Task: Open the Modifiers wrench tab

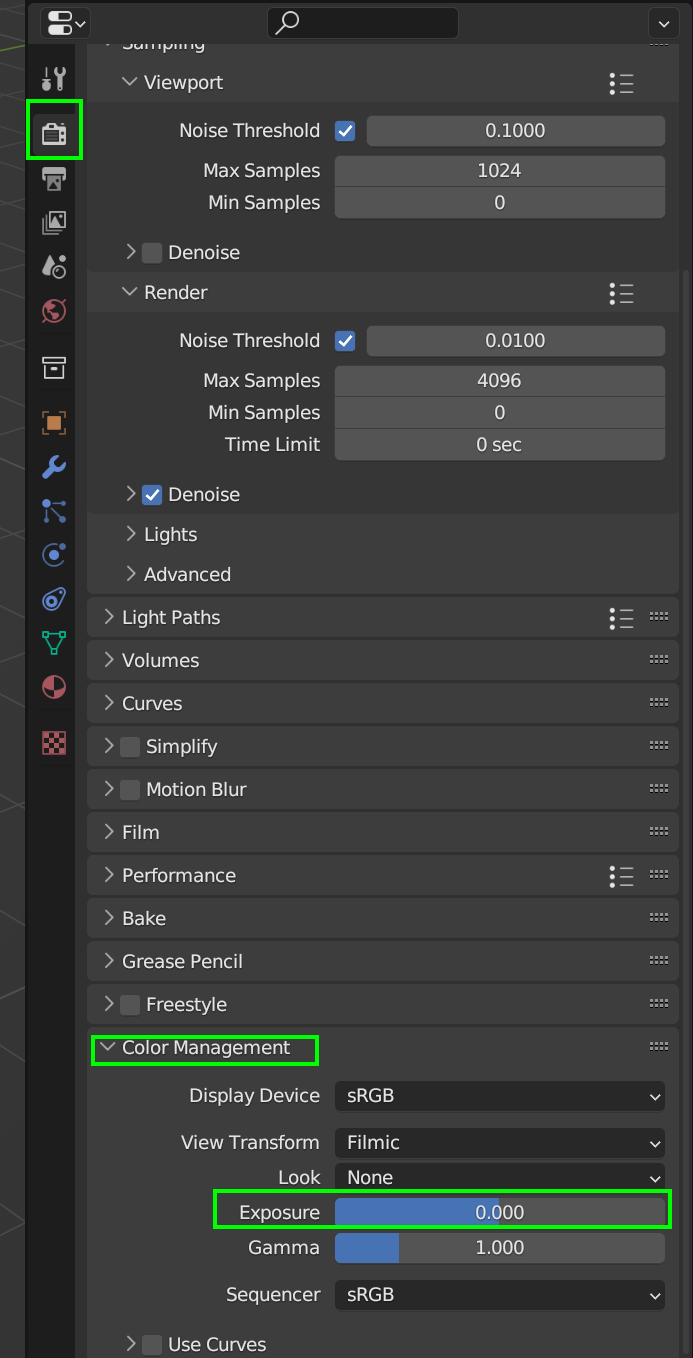Action: (54, 466)
